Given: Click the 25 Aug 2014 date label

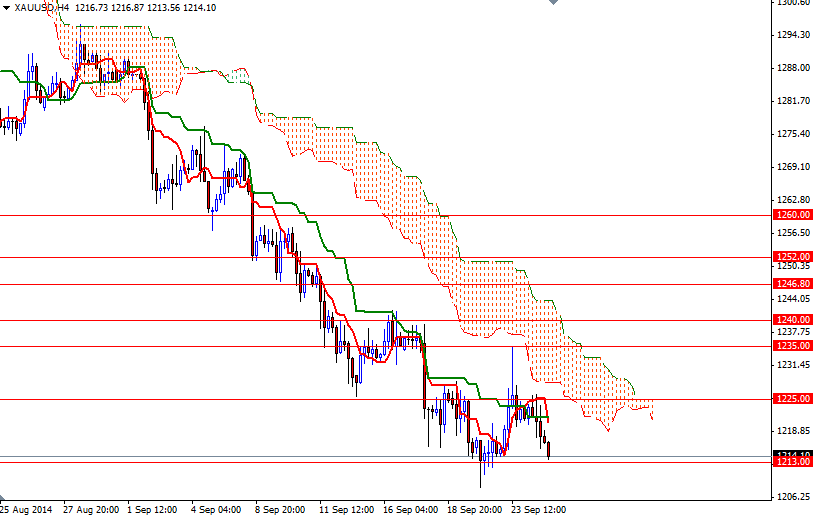Looking at the screenshot, I should pyautogui.click(x=26, y=510).
